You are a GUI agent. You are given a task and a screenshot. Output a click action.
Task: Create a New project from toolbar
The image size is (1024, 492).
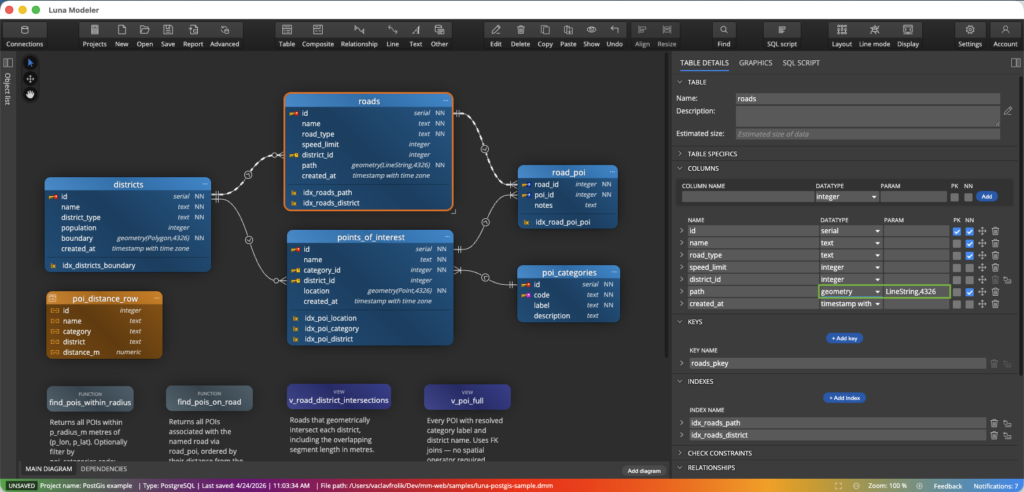coord(121,35)
